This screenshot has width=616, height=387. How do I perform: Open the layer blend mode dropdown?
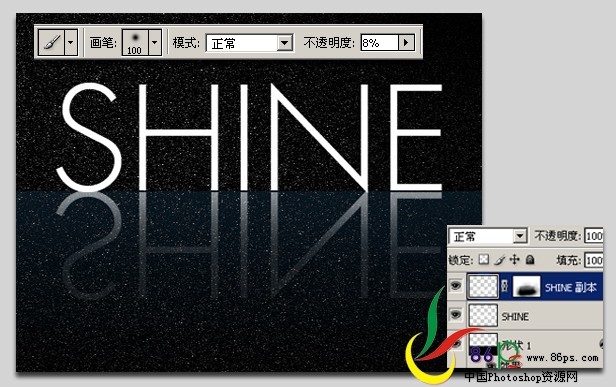pos(487,236)
